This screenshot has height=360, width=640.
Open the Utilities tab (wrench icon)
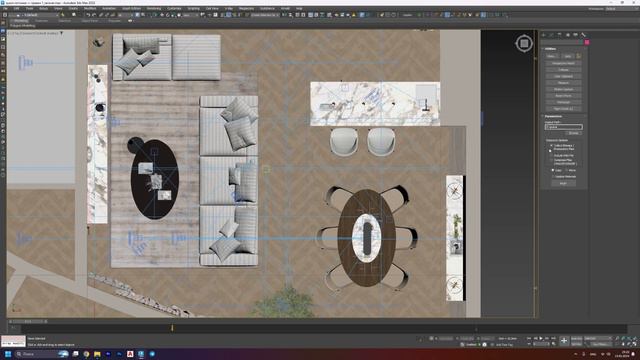coord(583,35)
